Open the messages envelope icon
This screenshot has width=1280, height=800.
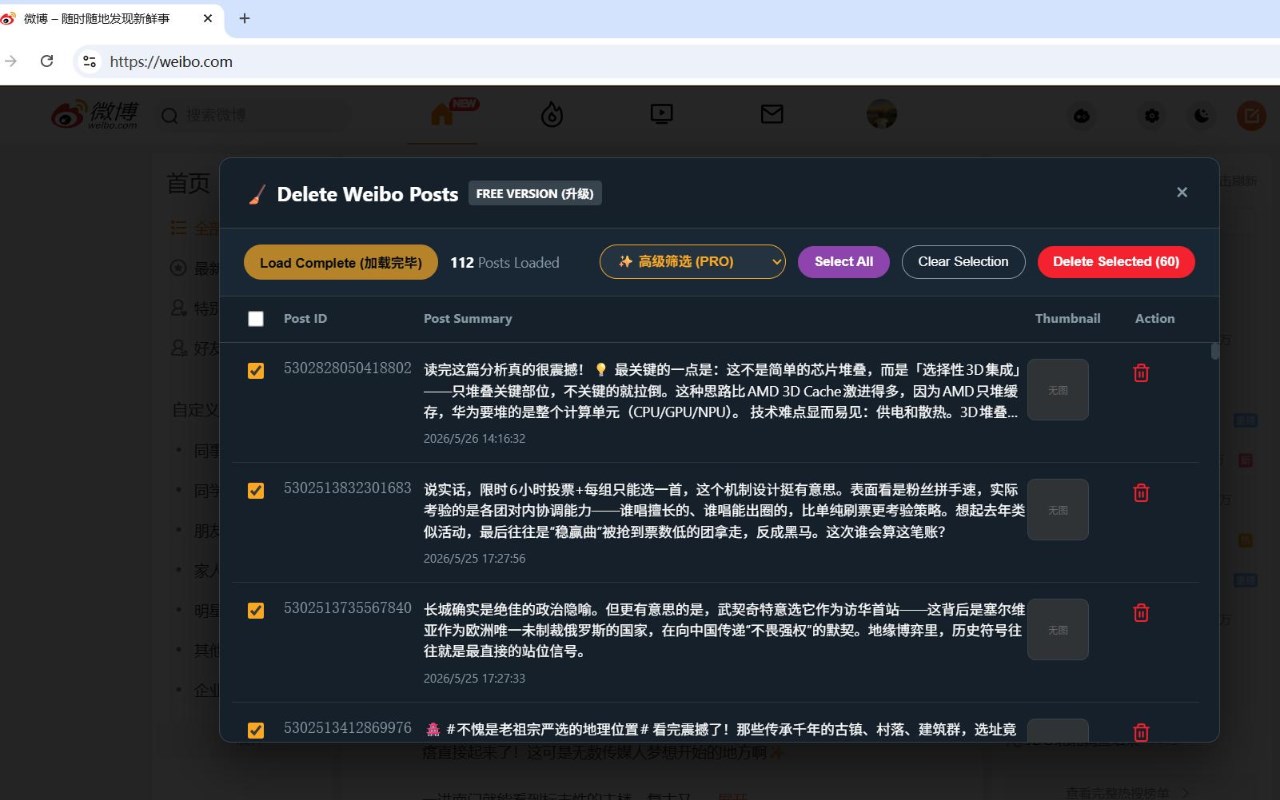[772, 114]
